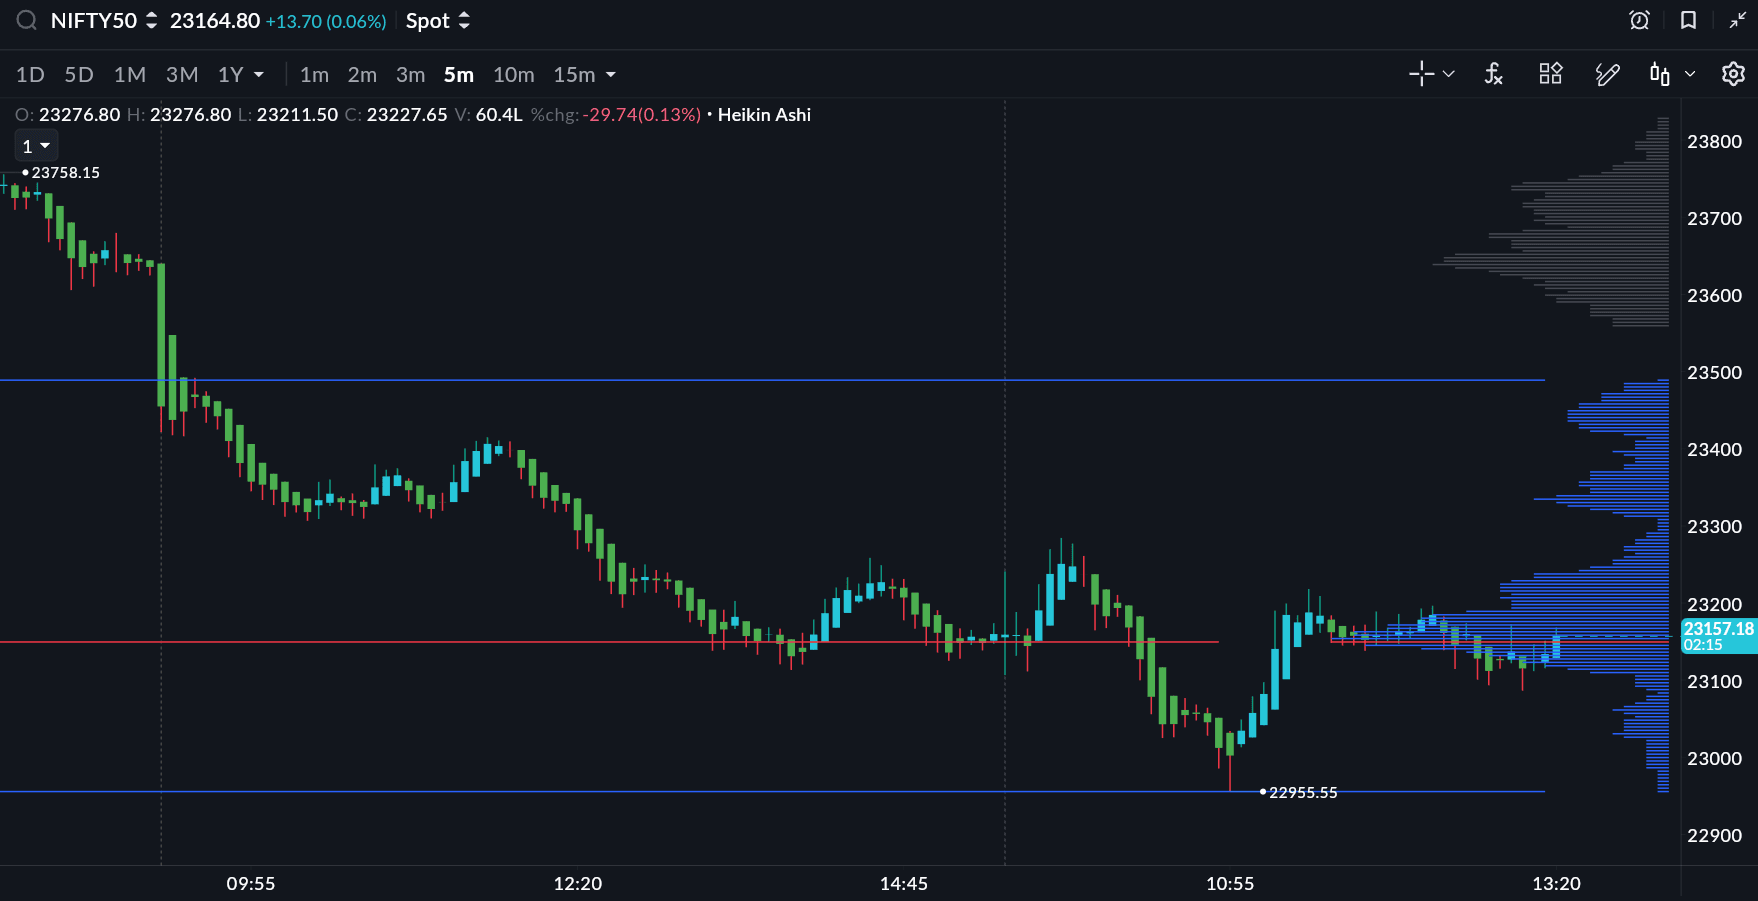Click the 22955.55 low price marker
The width and height of the screenshot is (1758, 901).
pyautogui.click(x=1301, y=792)
